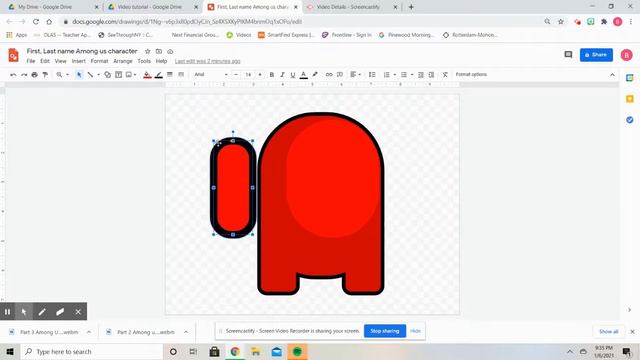Open the Border dash menu
This screenshot has width=640, height=360.
coord(181,75)
